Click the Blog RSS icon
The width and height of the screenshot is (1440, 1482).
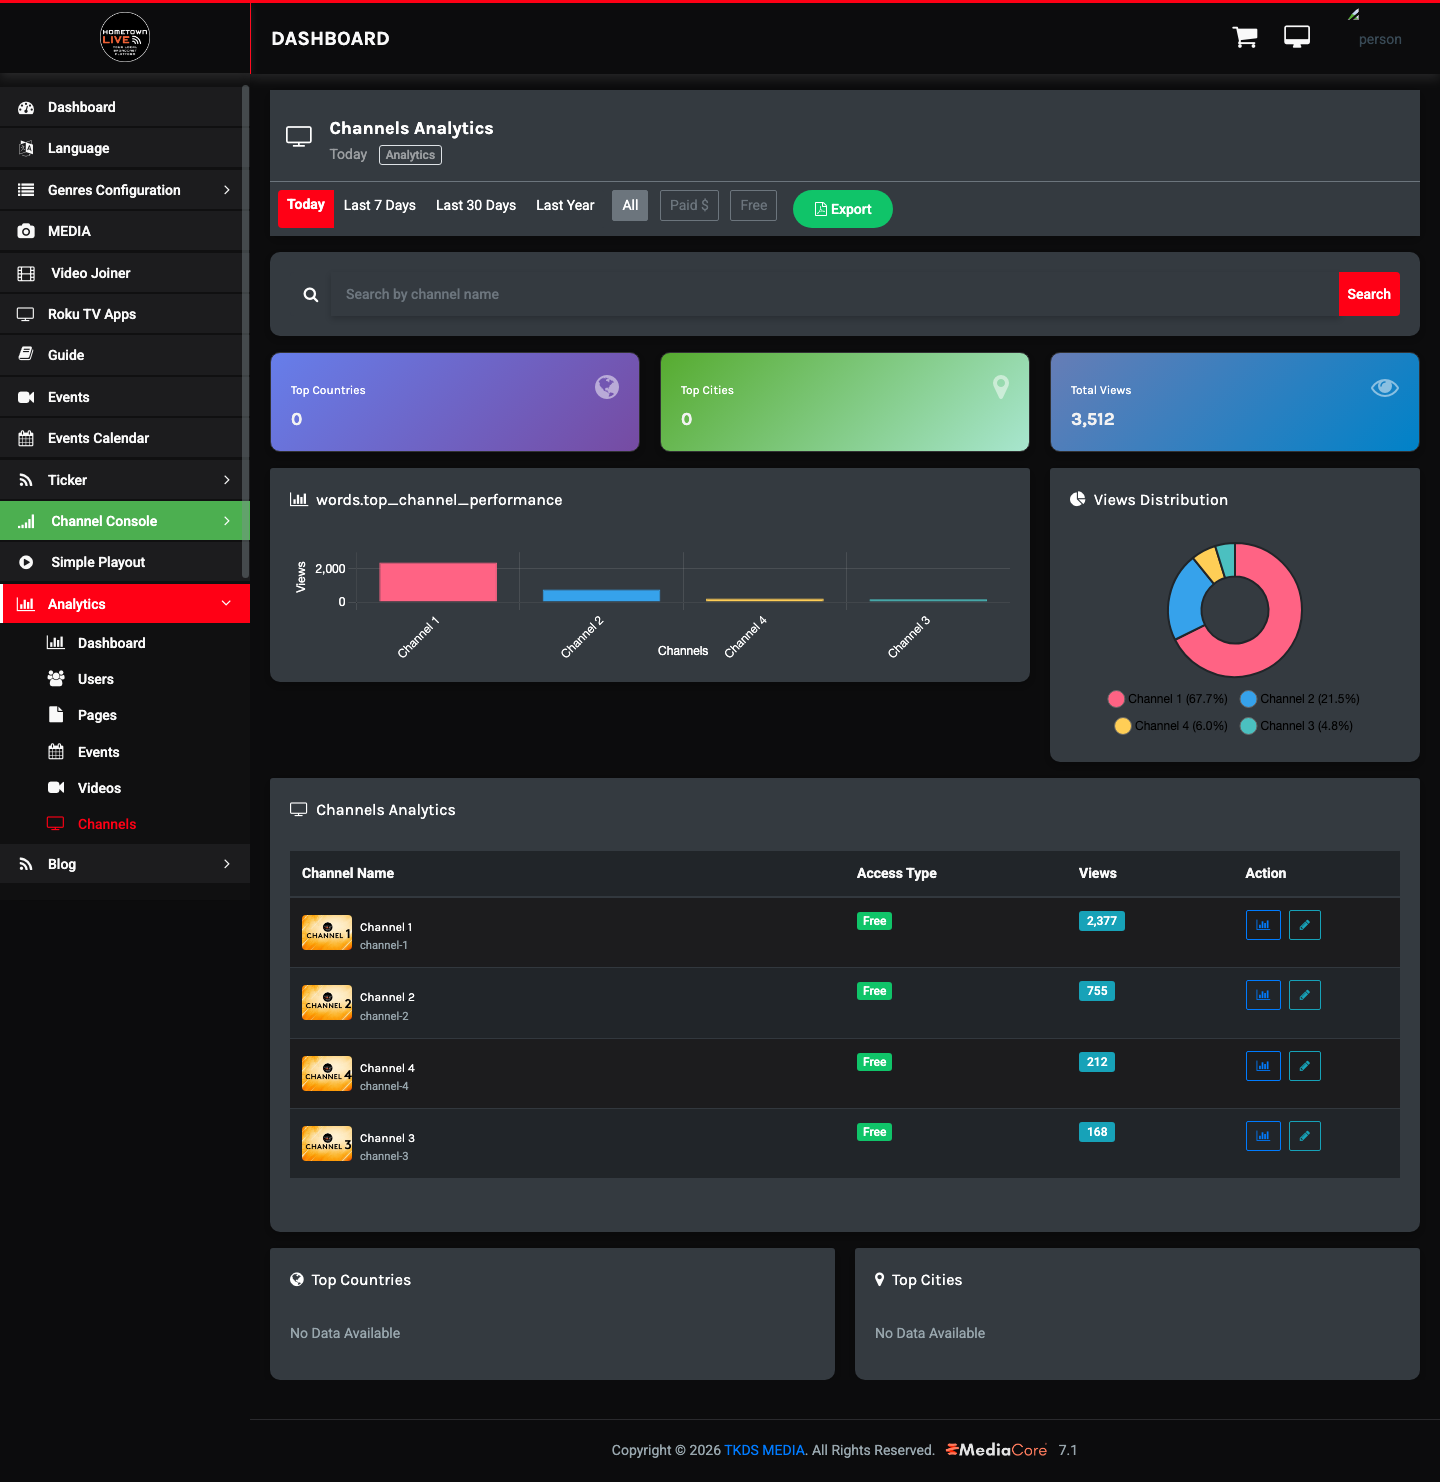click(x=26, y=864)
